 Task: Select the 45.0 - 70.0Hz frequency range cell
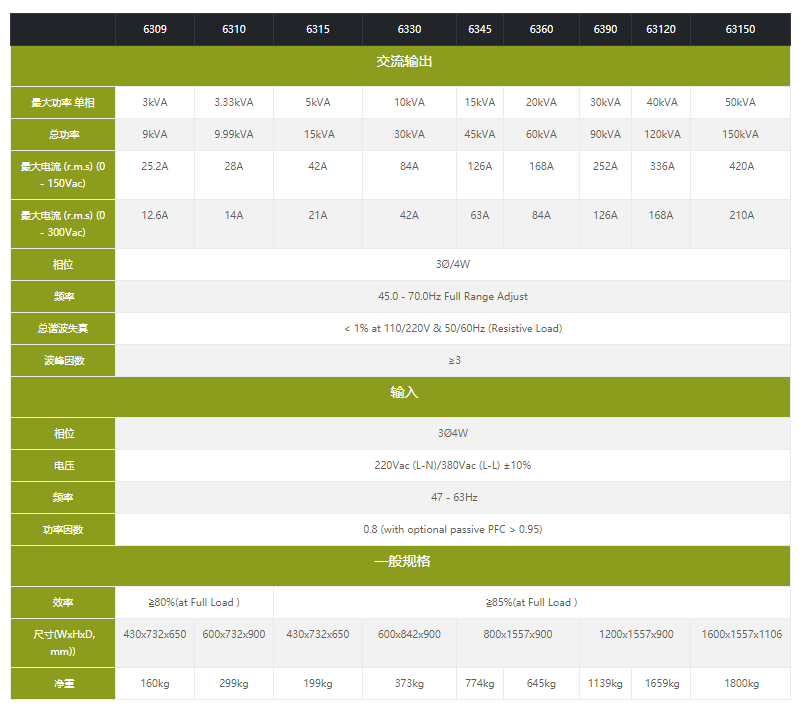click(452, 296)
